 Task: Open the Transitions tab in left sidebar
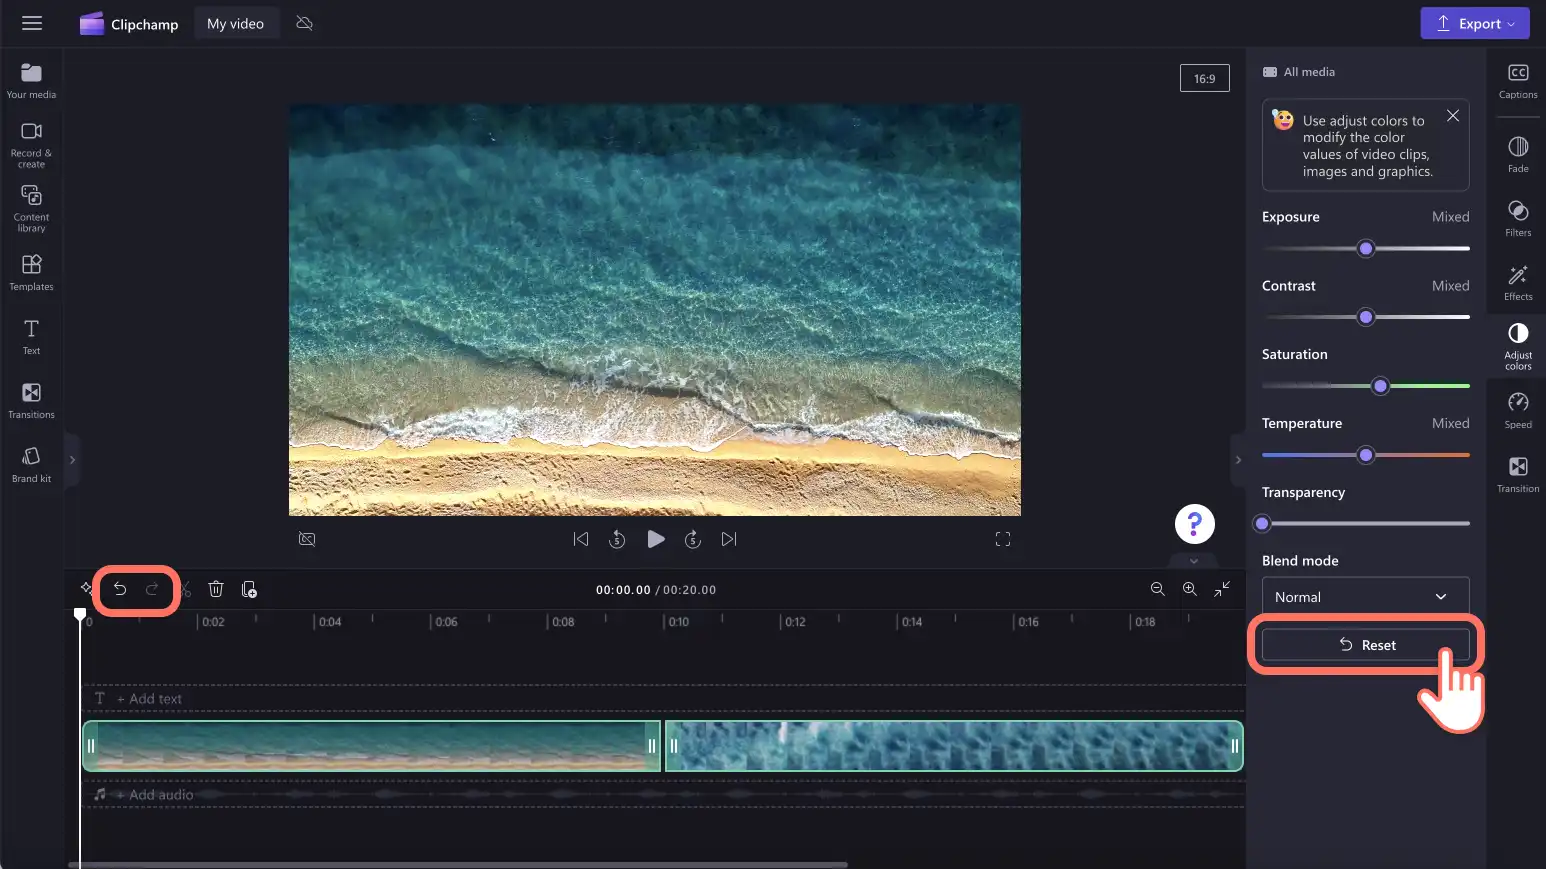(x=31, y=400)
